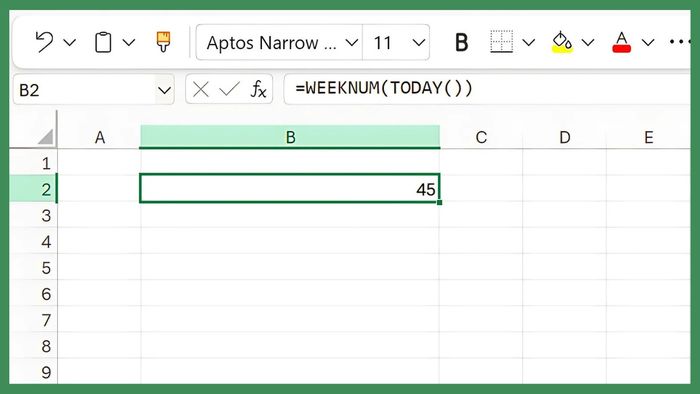Cancel the formula entry with X
This screenshot has width=700, height=394.
201,90
